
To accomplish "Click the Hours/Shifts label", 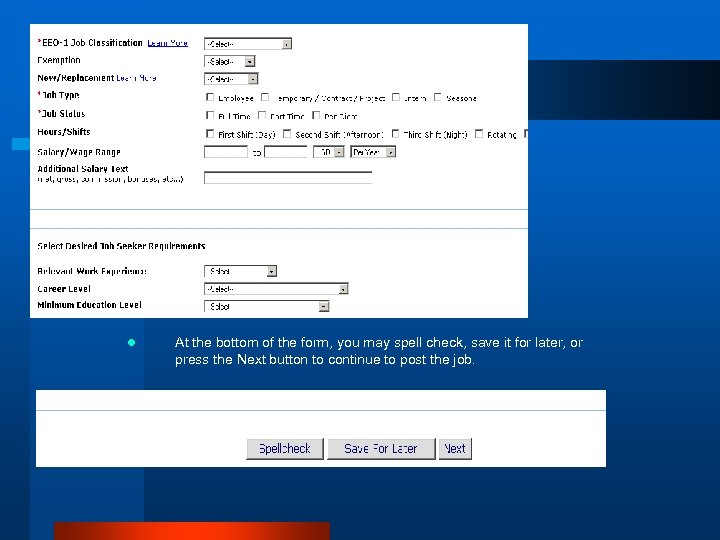I will (64, 132).
